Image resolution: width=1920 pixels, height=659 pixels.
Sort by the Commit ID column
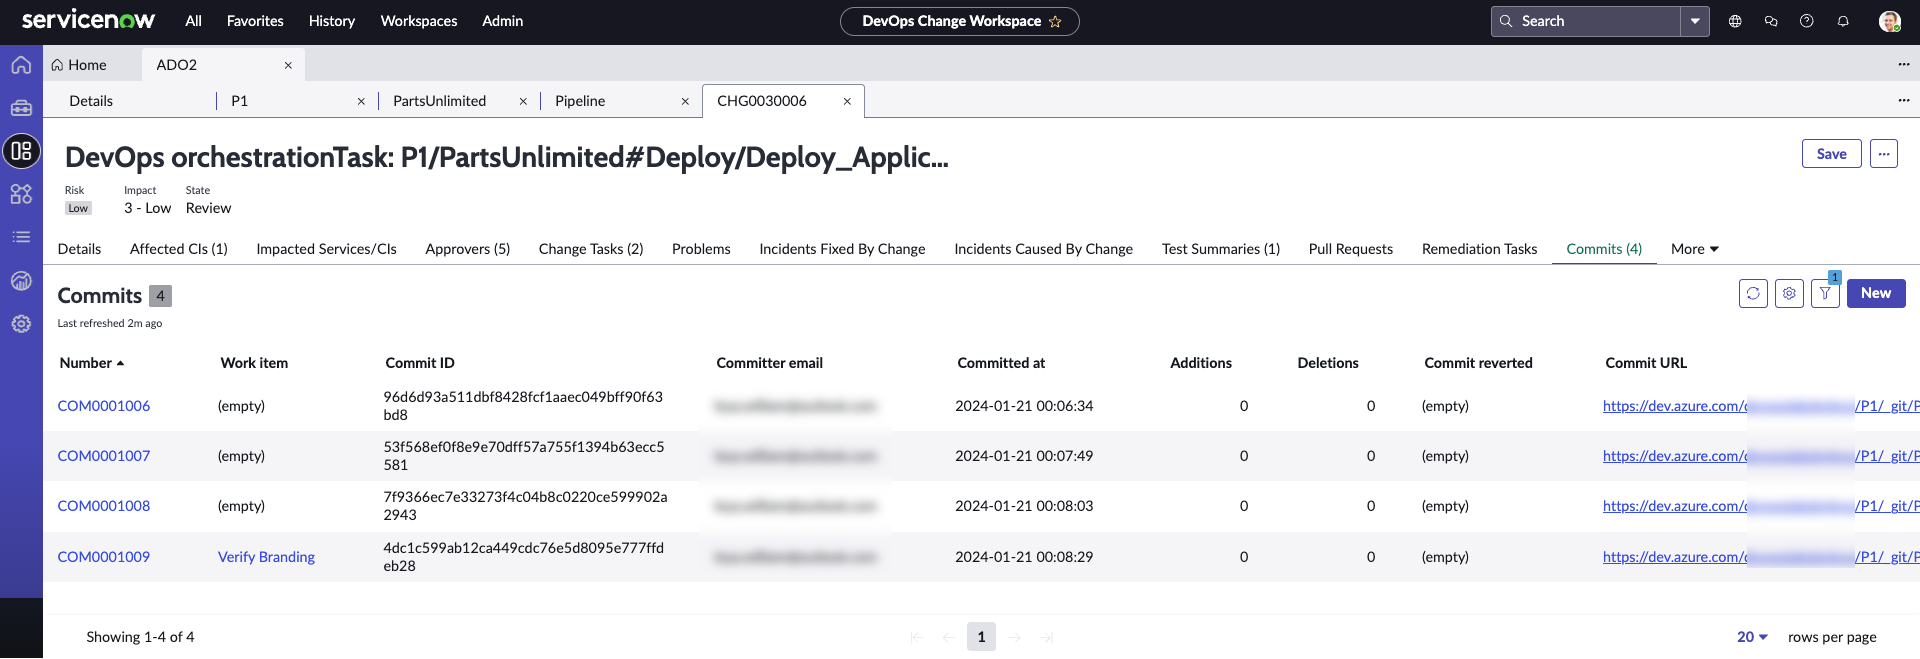tap(420, 363)
